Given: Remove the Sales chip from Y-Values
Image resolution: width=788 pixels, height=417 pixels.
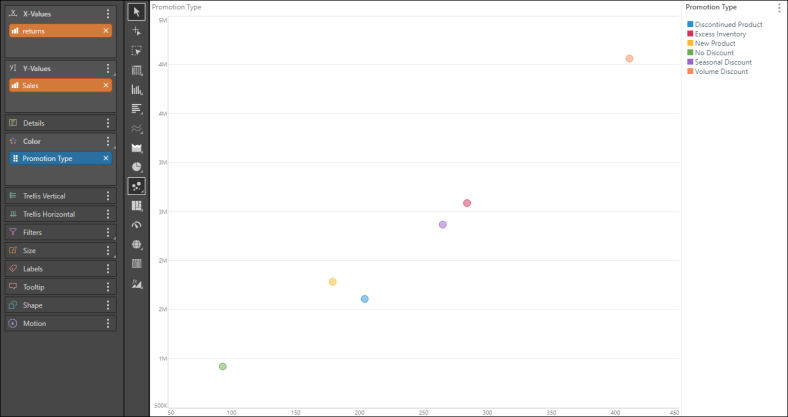Looking at the screenshot, I should point(106,85).
